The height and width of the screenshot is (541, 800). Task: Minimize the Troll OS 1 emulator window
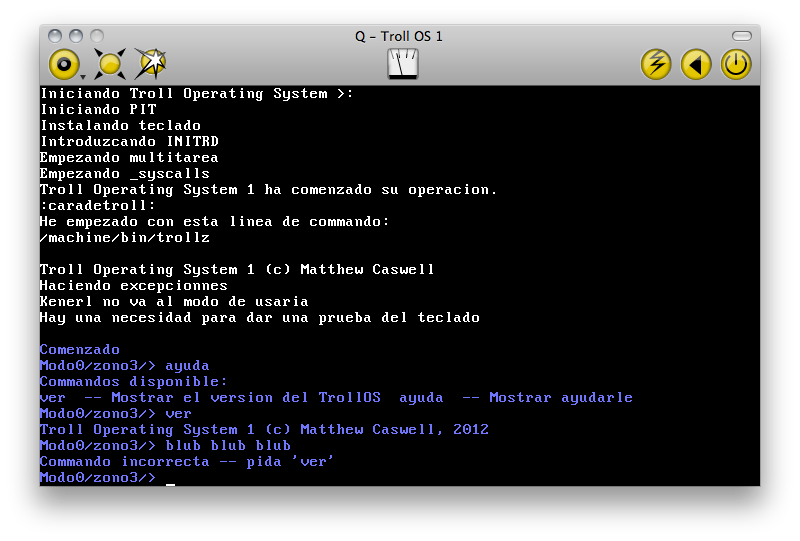click(76, 36)
